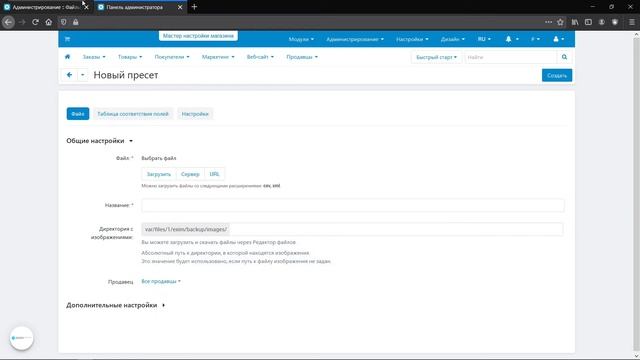Click the round chat widget icon

tap(22, 338)
